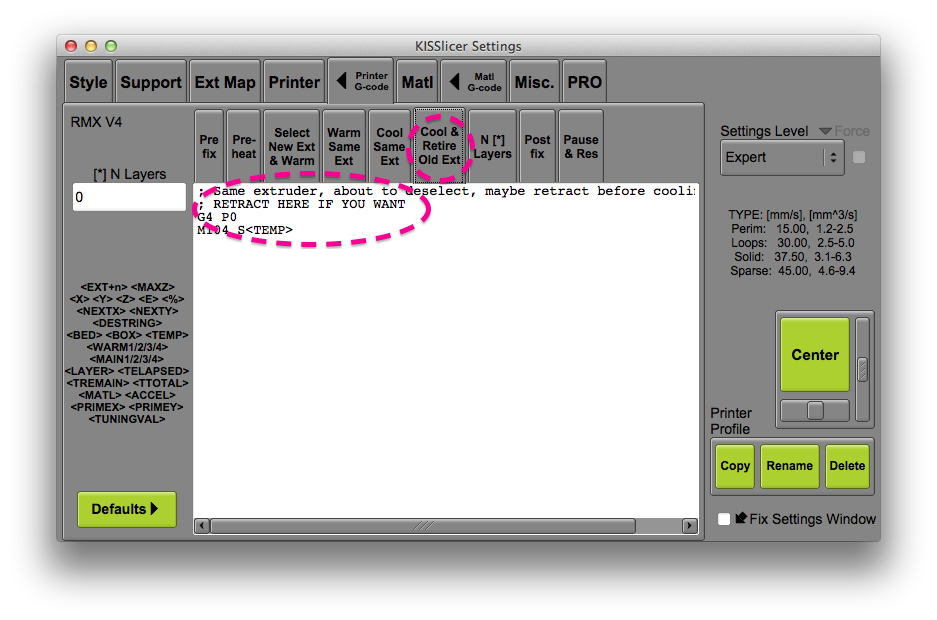The width and height of the screenshot is (937, 620).
Task: Click the Defaults button
Action: (127, 509)
